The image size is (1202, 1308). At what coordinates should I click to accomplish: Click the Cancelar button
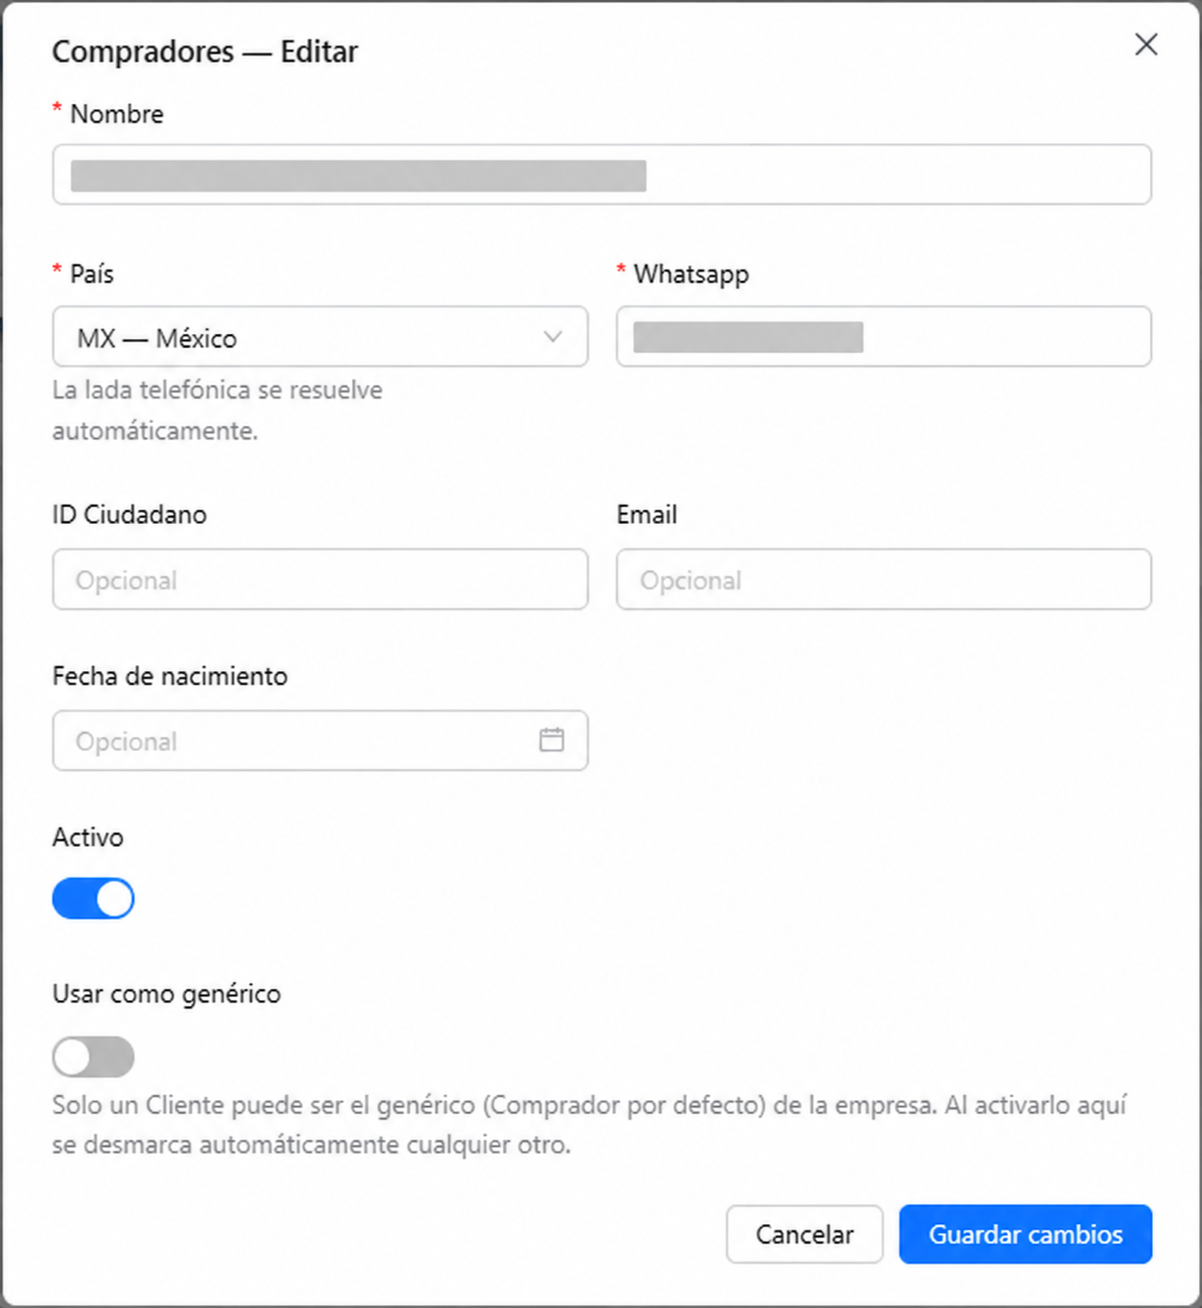point(804,1234)
